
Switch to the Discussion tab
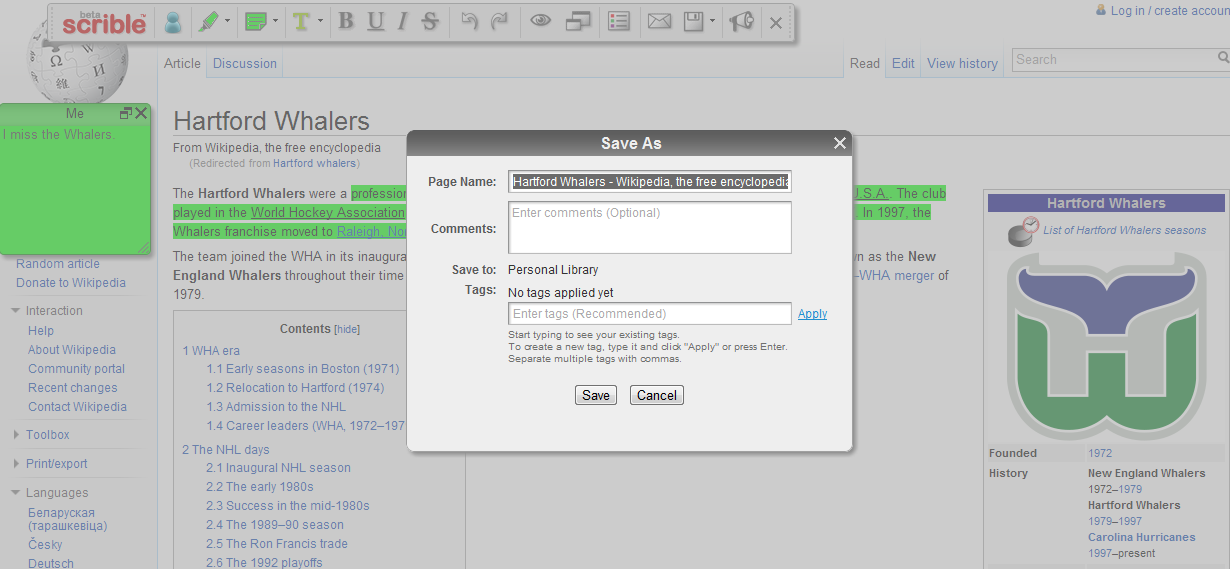(x=245, y=63)
